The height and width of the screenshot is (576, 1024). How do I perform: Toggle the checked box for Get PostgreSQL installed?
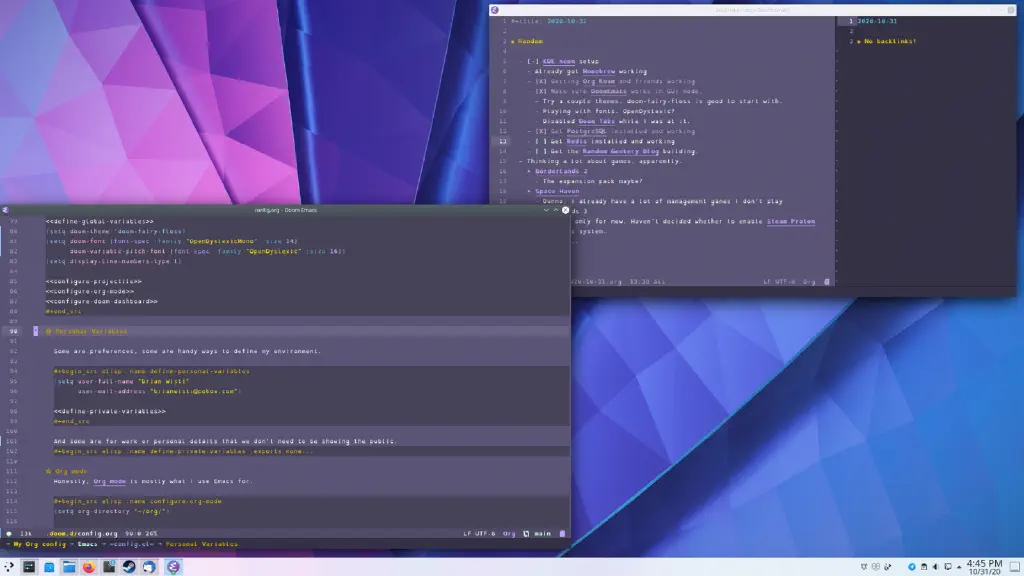(541, 131)
